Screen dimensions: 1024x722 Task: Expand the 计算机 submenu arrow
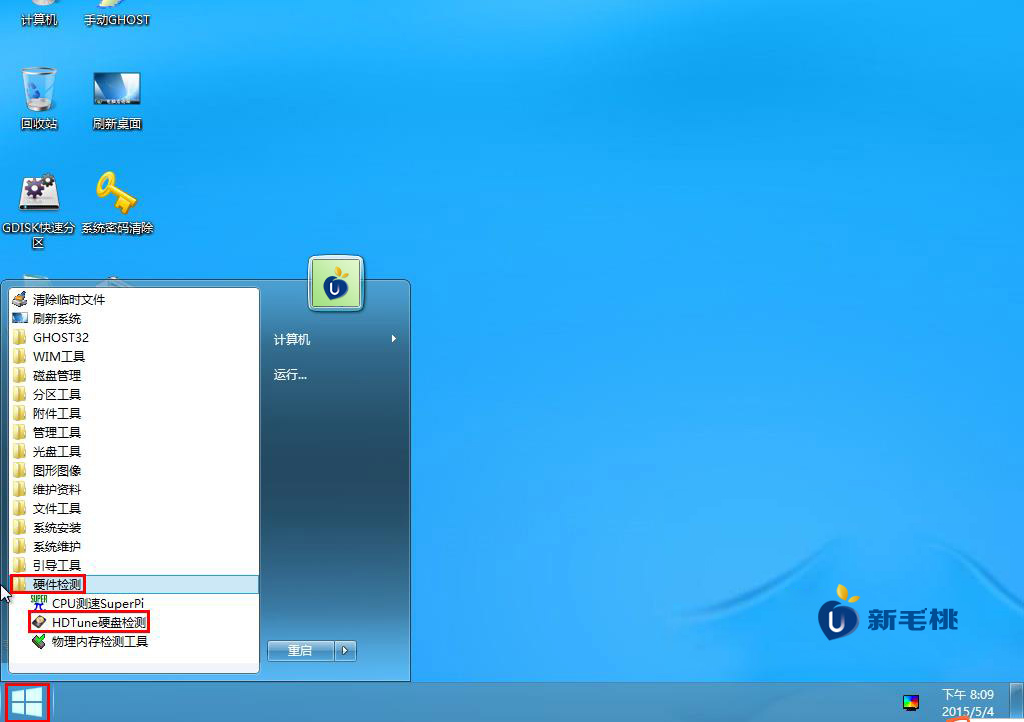coord(394,339)
